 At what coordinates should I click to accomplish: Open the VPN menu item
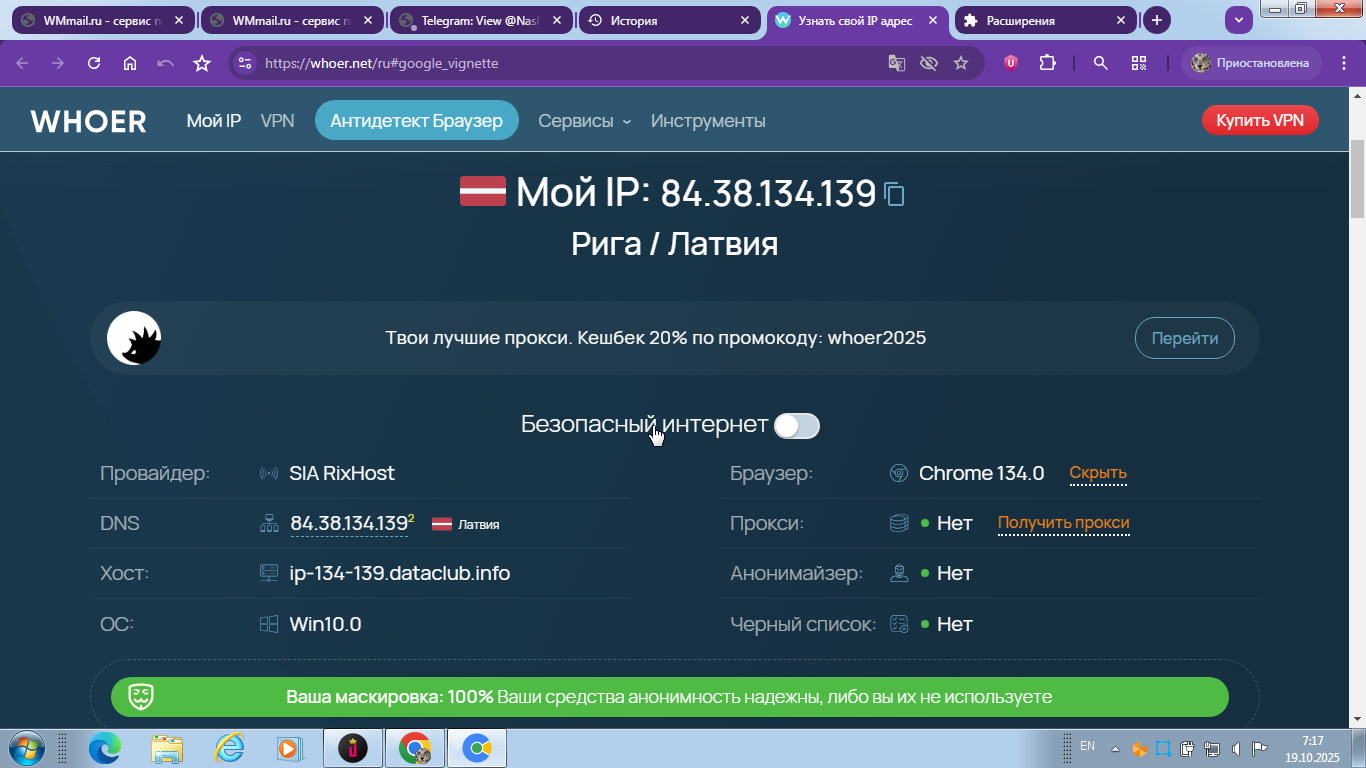(x=278, y=121)
